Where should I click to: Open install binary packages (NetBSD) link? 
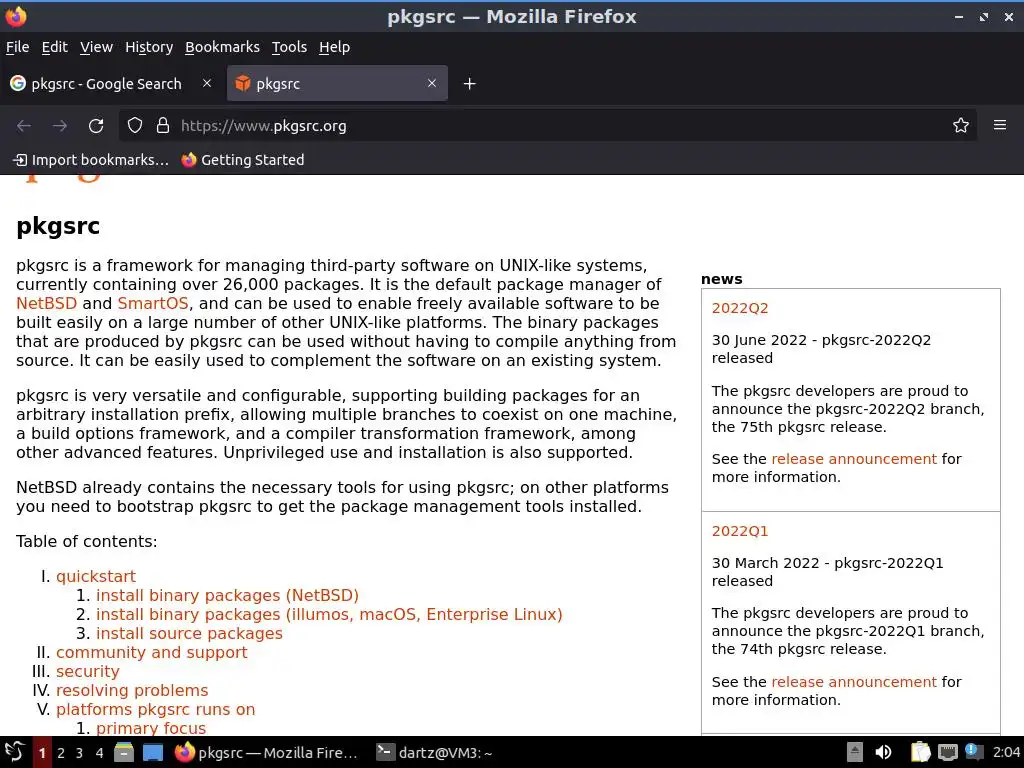point(227,596)
